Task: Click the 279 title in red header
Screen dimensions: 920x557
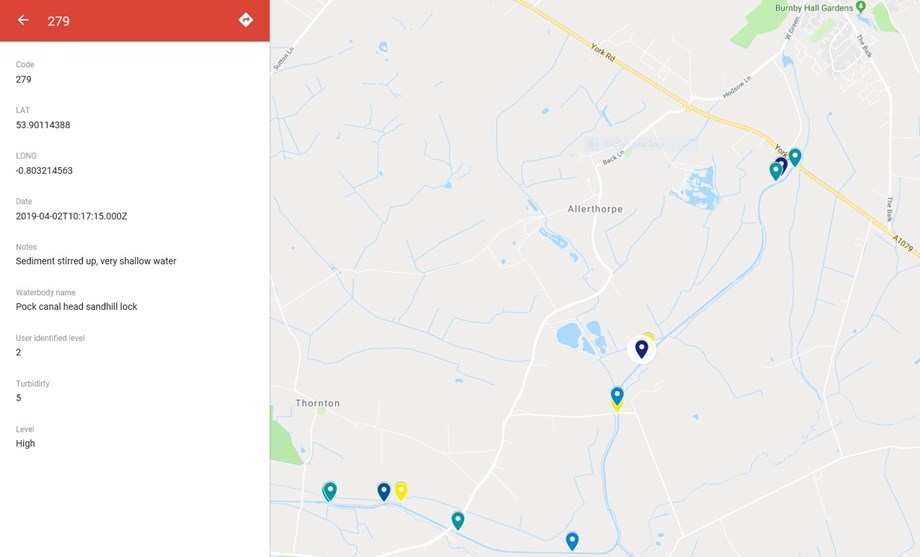Action: point(59,21)
